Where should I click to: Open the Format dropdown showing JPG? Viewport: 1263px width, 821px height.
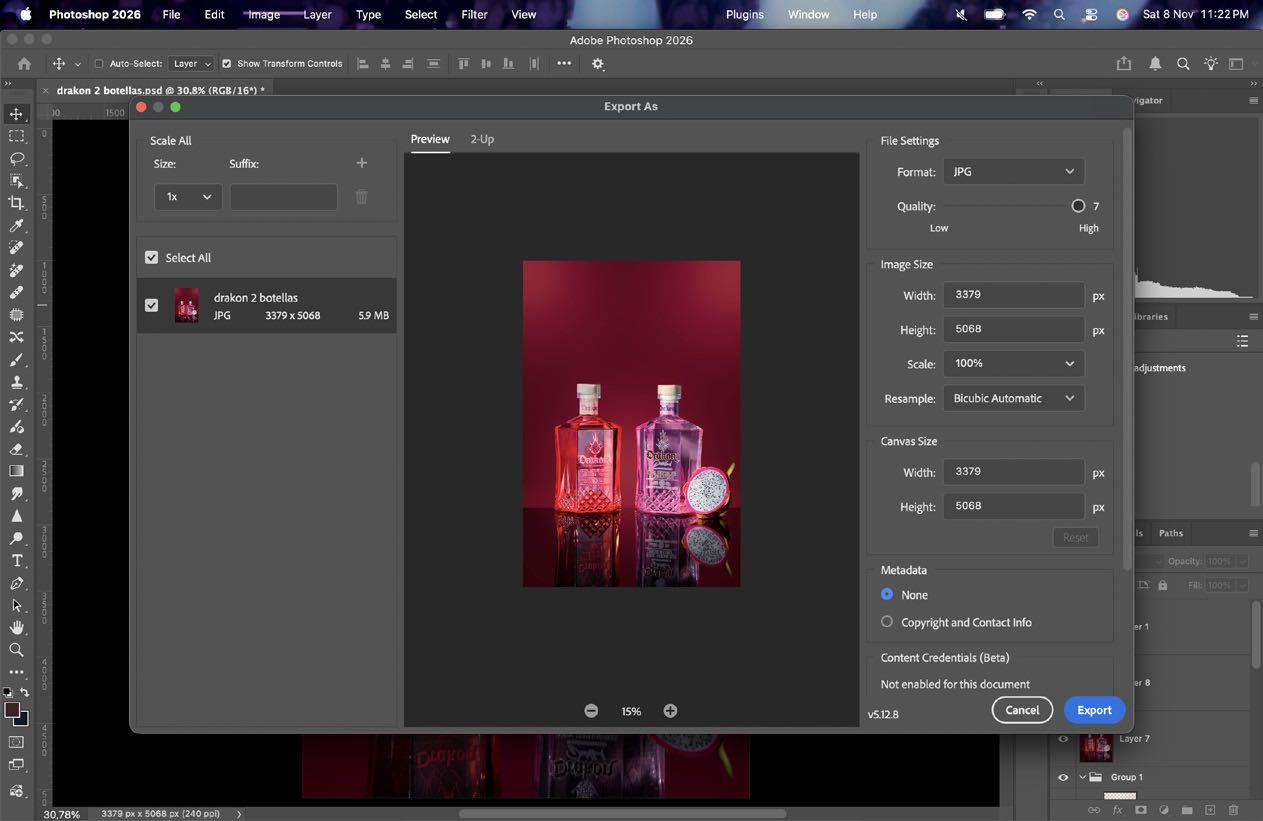[x=1013, y=172]
